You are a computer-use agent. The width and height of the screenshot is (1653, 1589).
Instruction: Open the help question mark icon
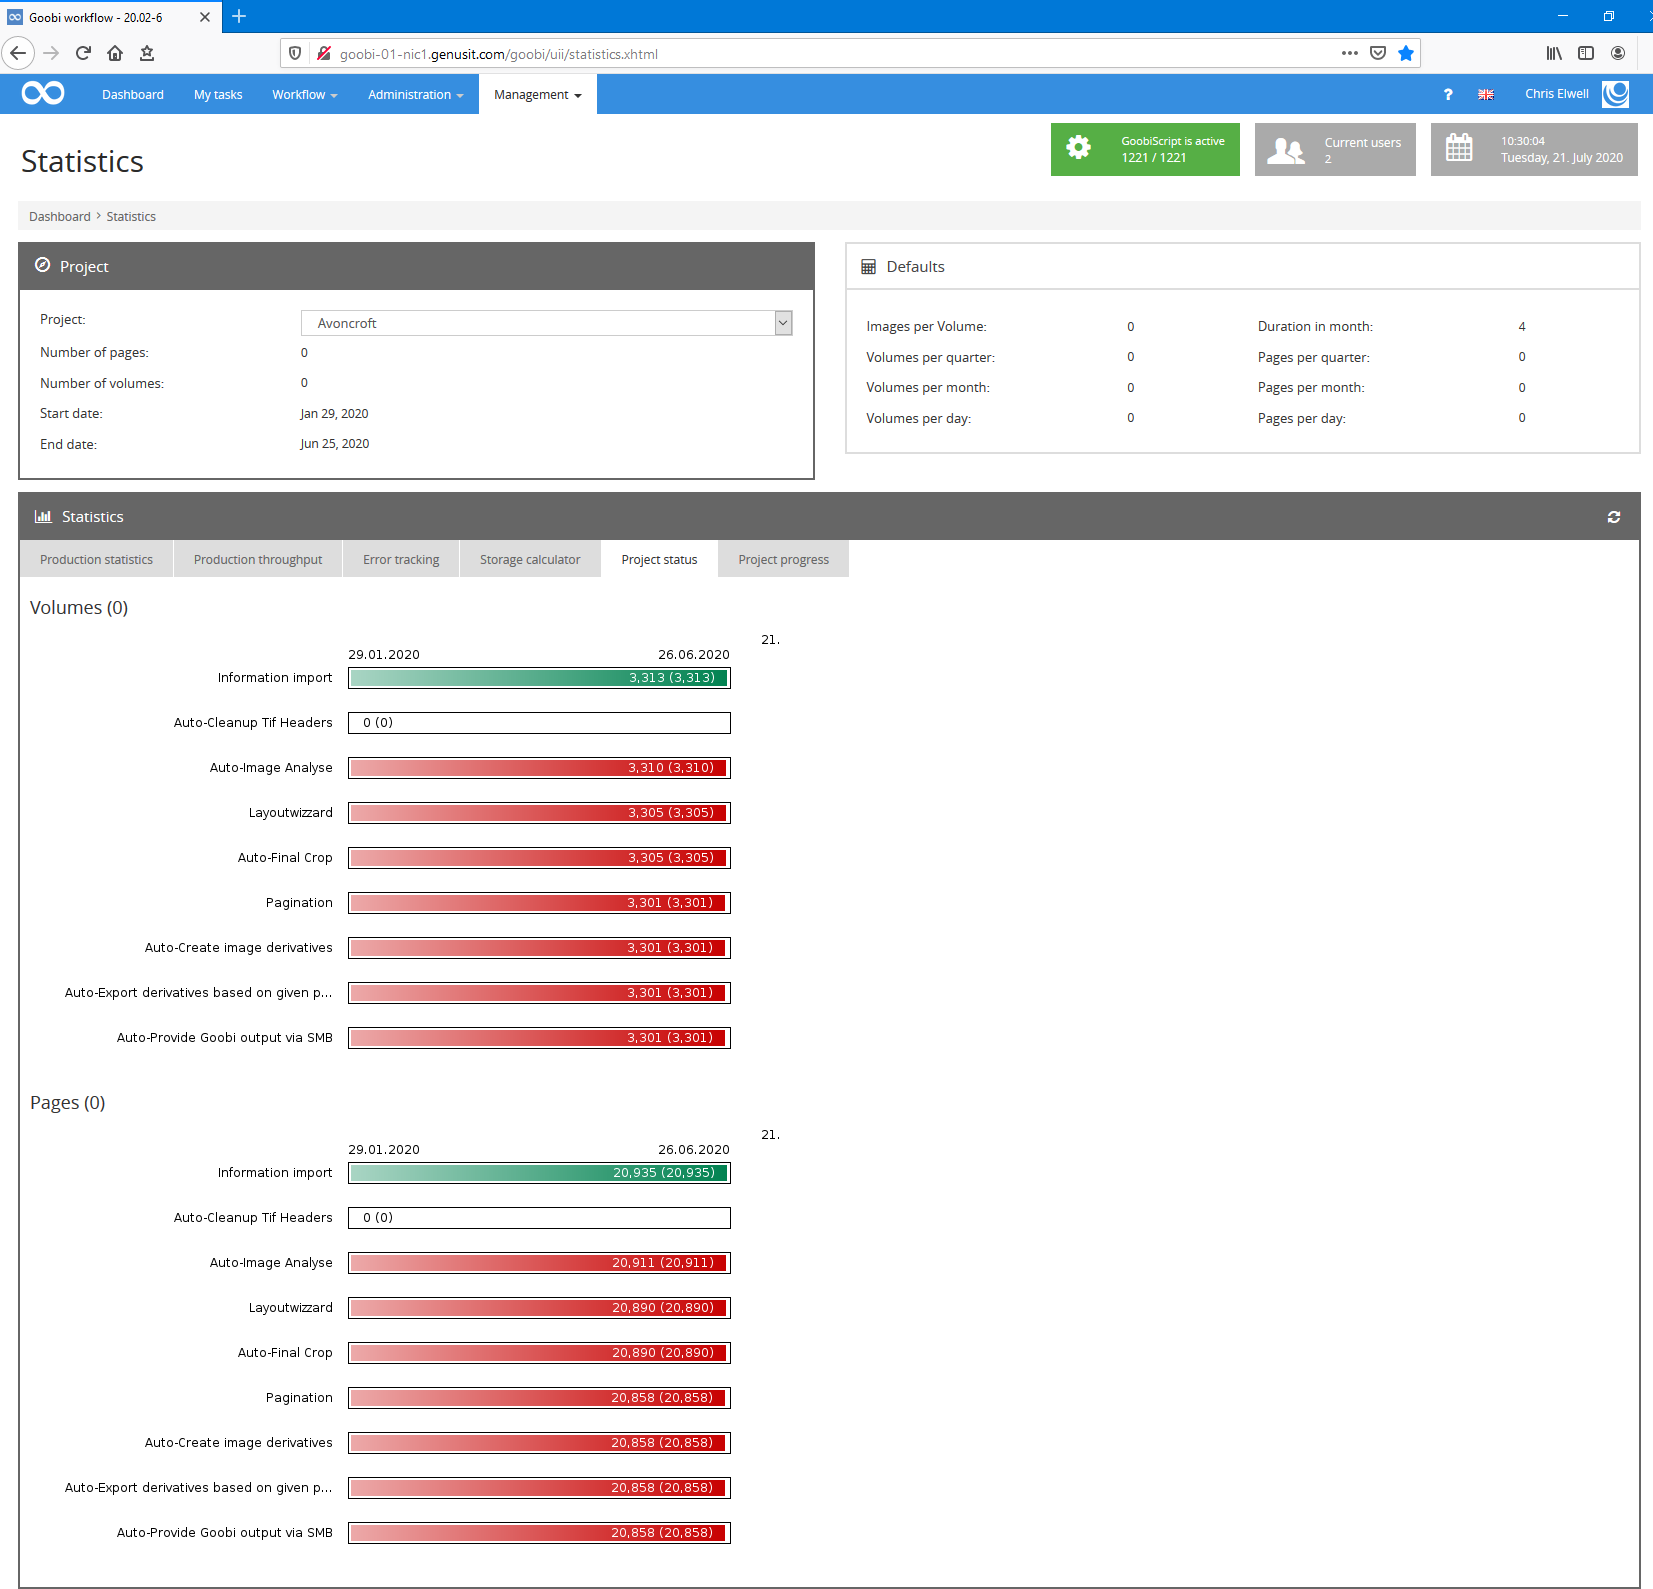point(1447,94)
